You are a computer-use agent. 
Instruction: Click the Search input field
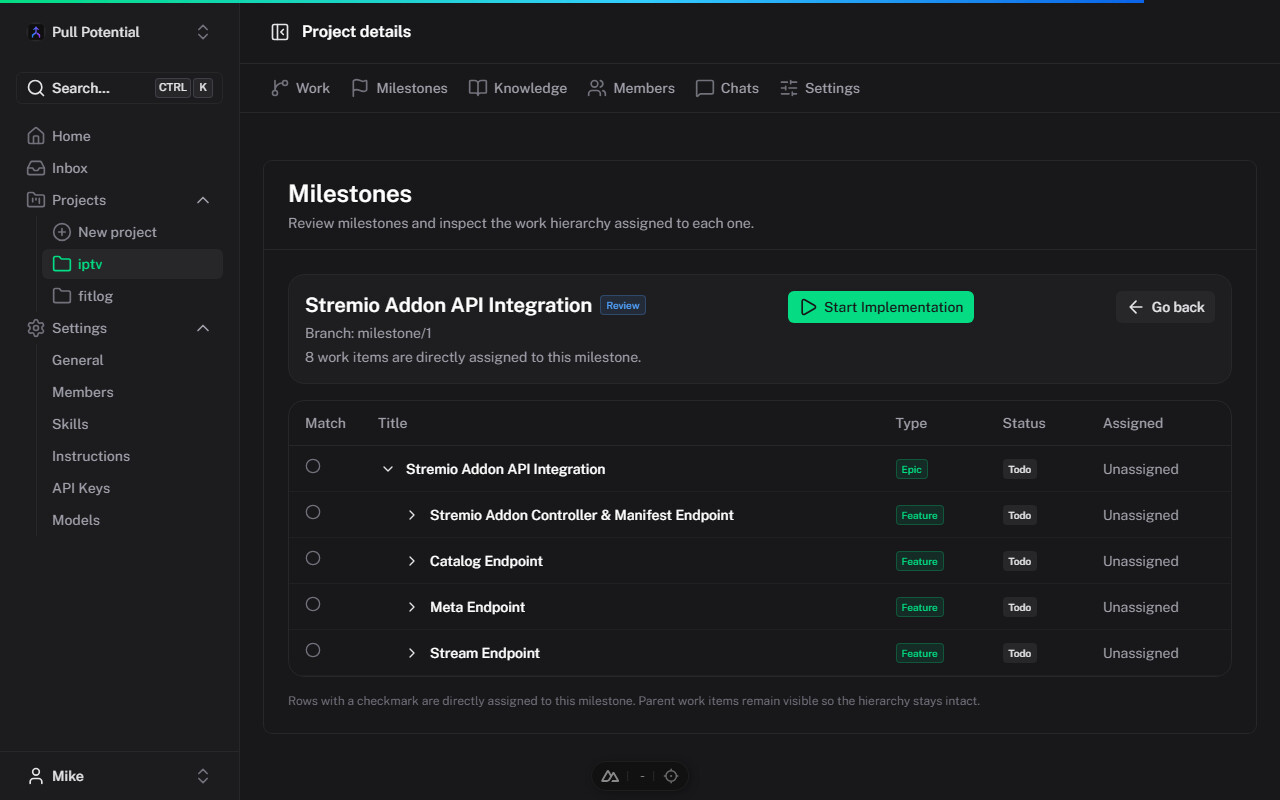point(119,88)
